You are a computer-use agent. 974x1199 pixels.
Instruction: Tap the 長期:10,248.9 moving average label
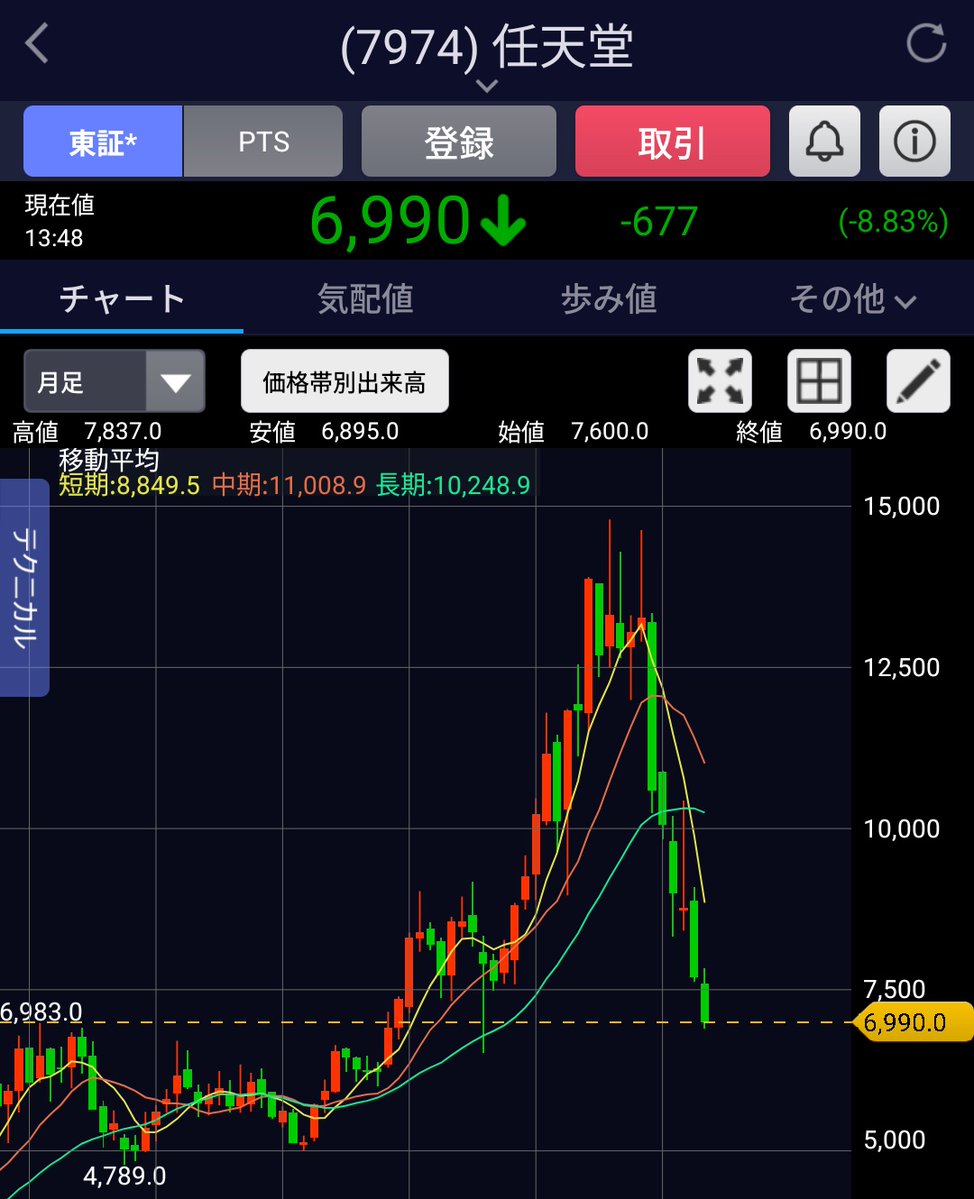[453, 485]
